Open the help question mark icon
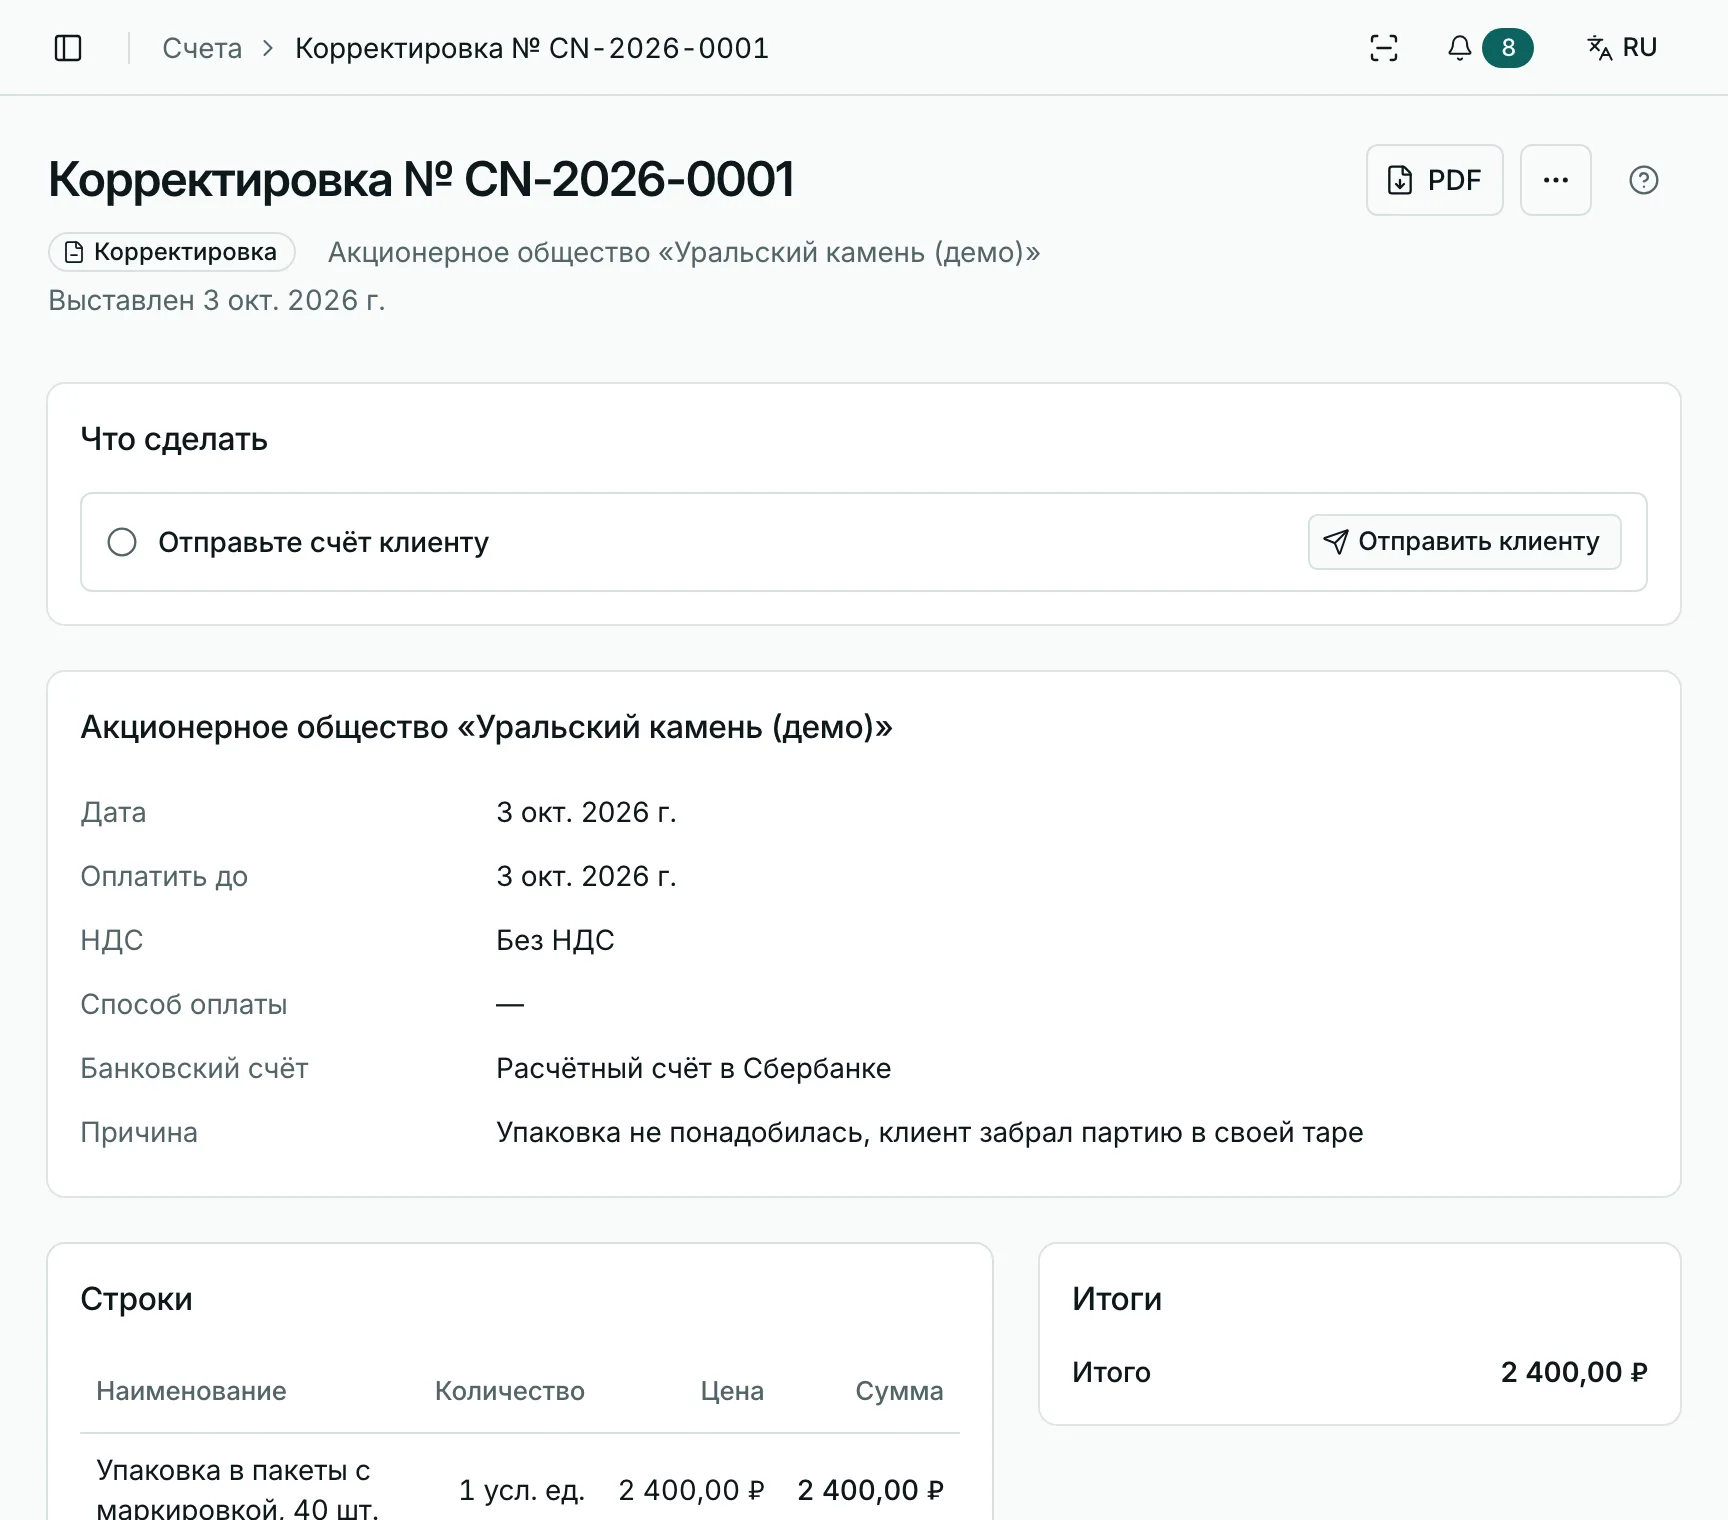Image resolution: width=1728 pixels, height=1520 pixels. click(x=1644, y=180)
